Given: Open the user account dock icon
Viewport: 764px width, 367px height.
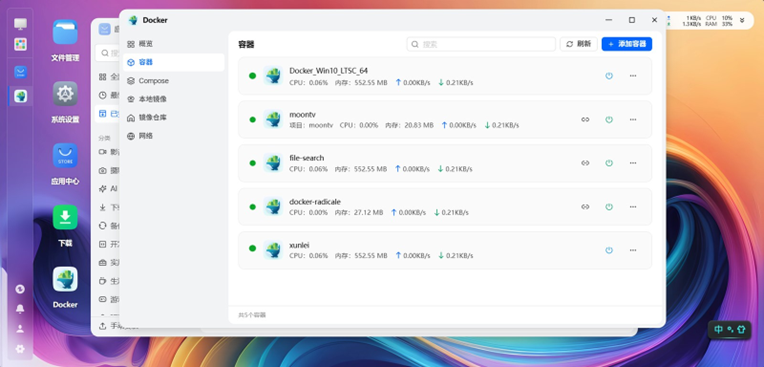Looking at the screenshot, I should click(20, 329).
